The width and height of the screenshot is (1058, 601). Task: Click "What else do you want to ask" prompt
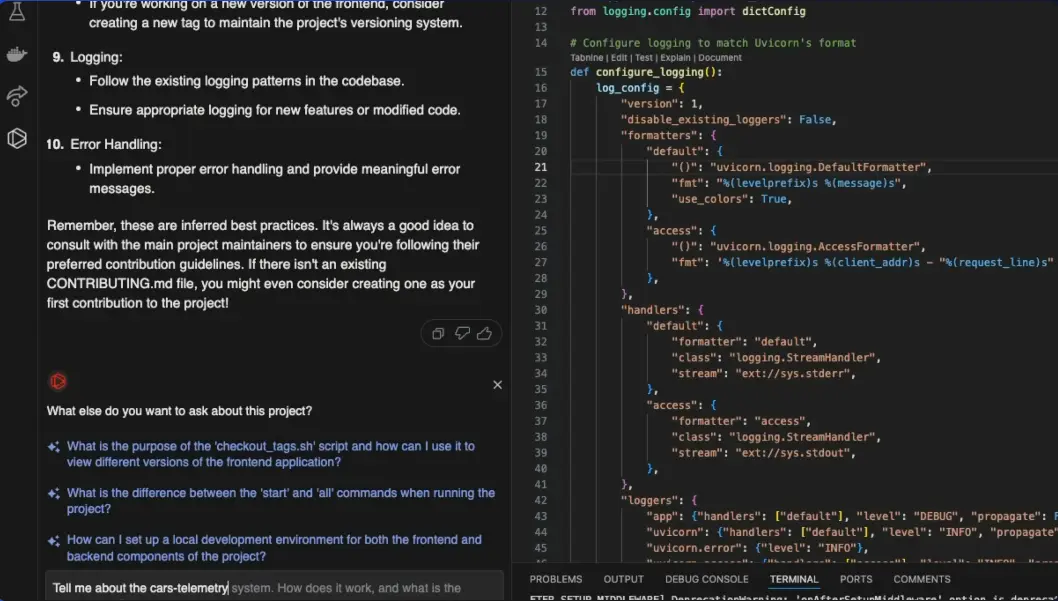click(x=179, y=410)
